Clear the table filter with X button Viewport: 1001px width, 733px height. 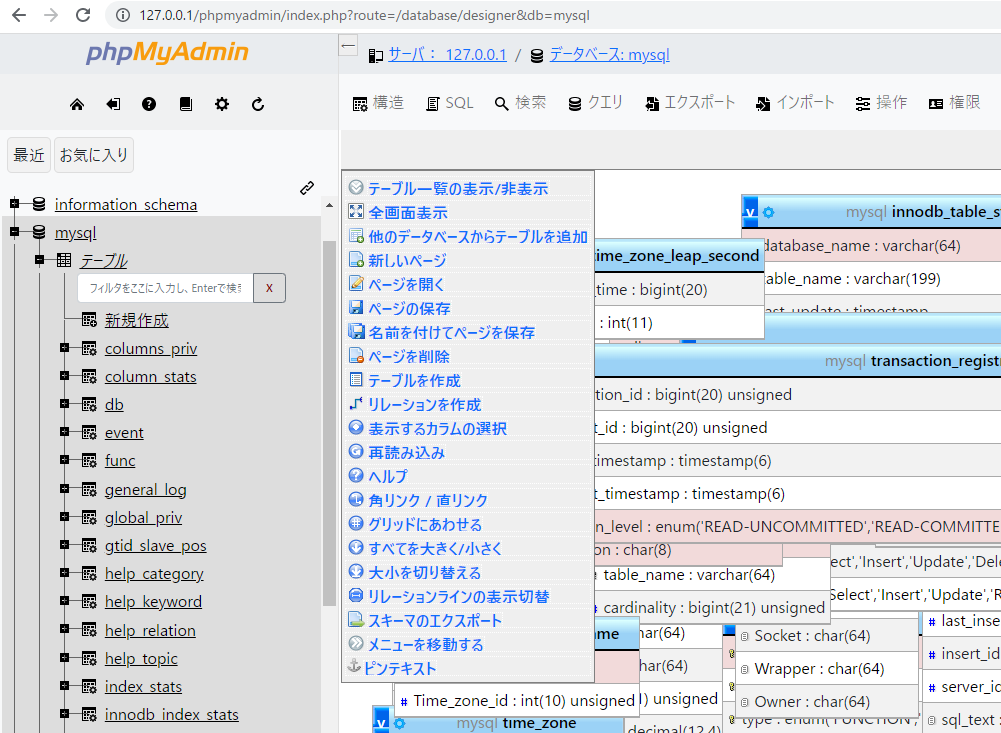coord(269,288)
